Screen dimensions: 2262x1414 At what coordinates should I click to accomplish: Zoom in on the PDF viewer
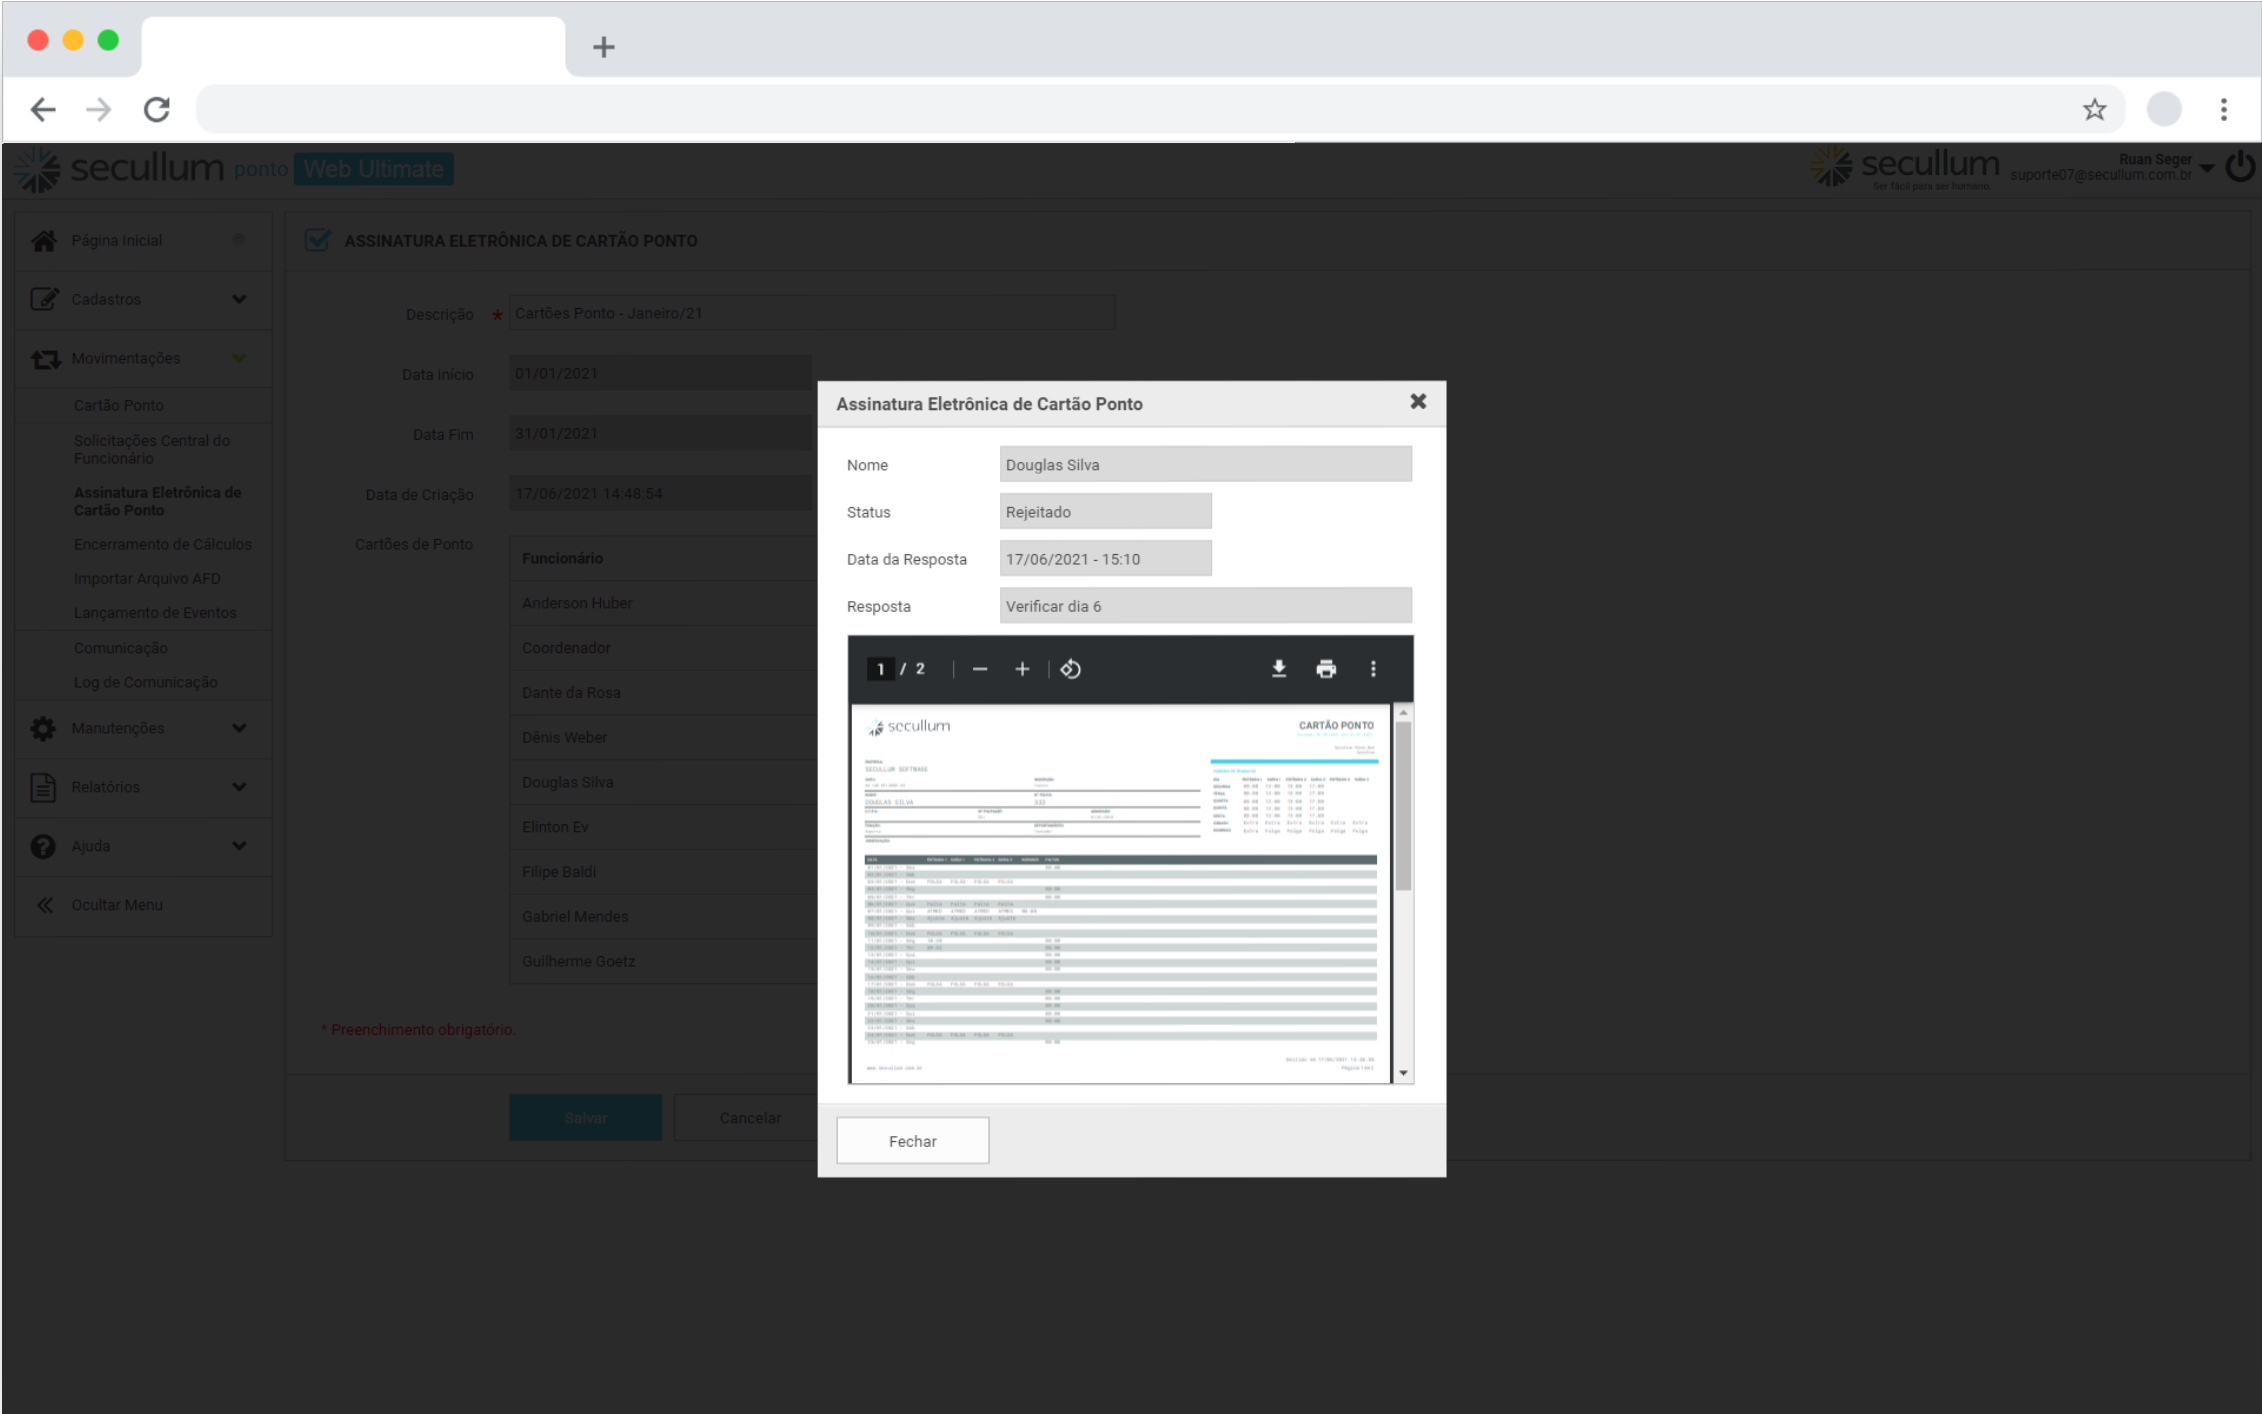(1021, 669)
